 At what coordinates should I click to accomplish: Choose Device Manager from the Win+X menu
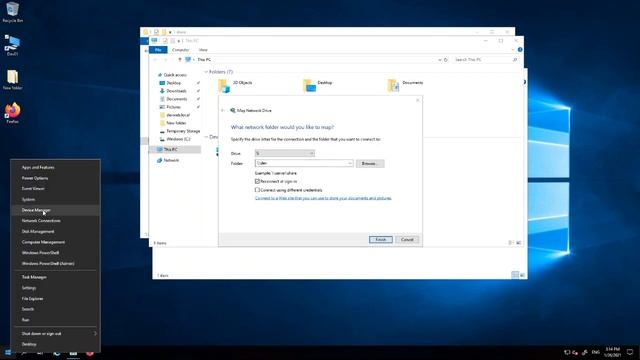click(x=55, y=210)
